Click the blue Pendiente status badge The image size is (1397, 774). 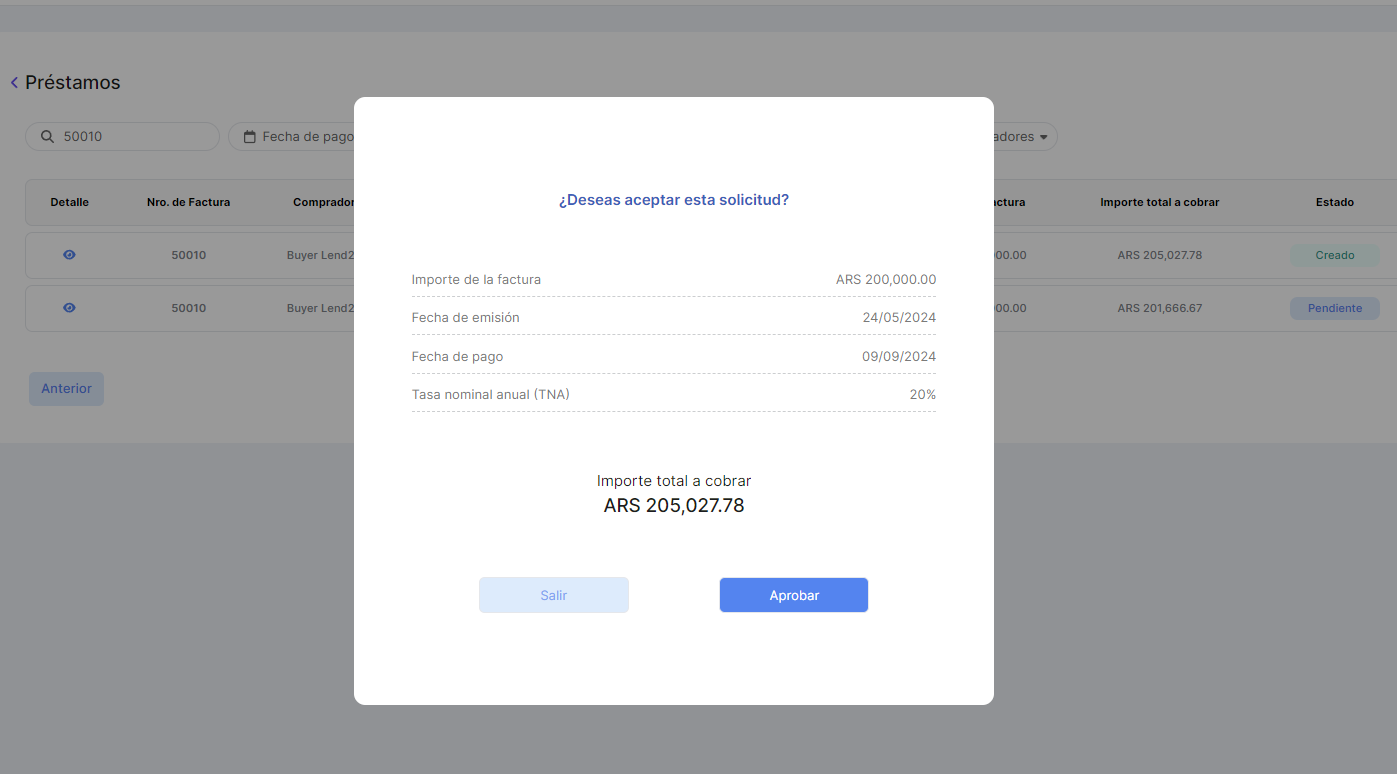point(1334,308)
